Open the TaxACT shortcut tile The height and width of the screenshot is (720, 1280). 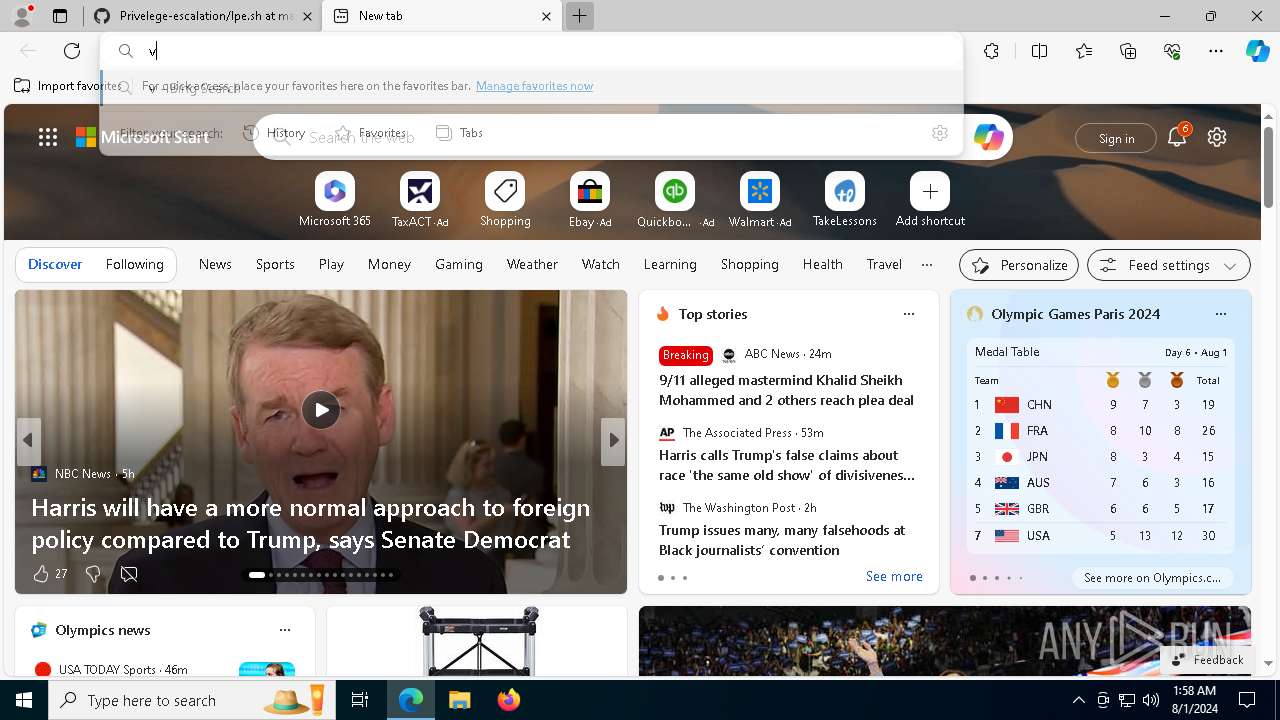[x=420, y=191]
